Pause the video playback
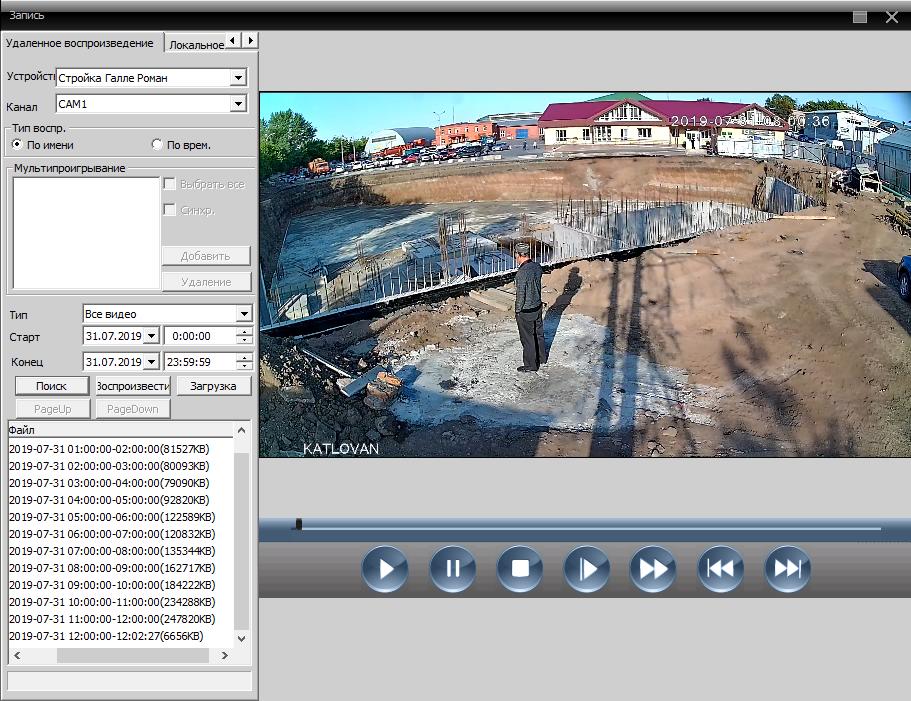911x701 pixels. (453, 569)
